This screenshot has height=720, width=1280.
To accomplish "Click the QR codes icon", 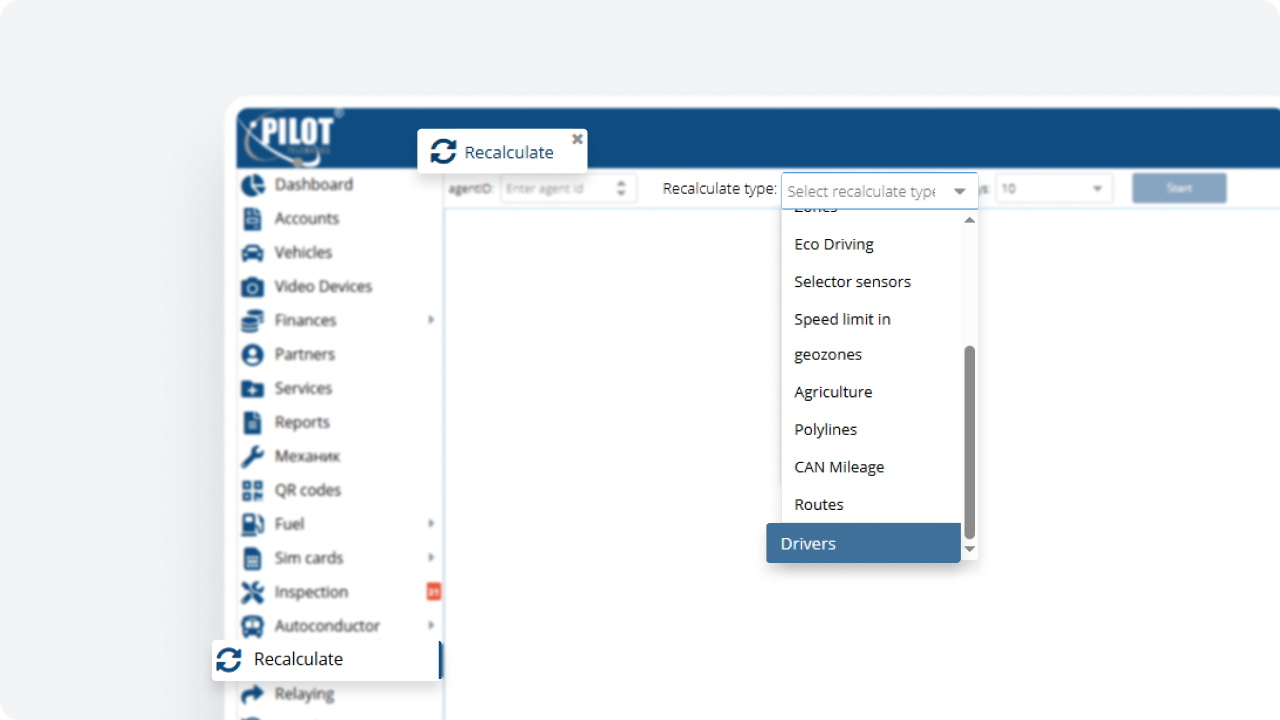I will point(253,491).
